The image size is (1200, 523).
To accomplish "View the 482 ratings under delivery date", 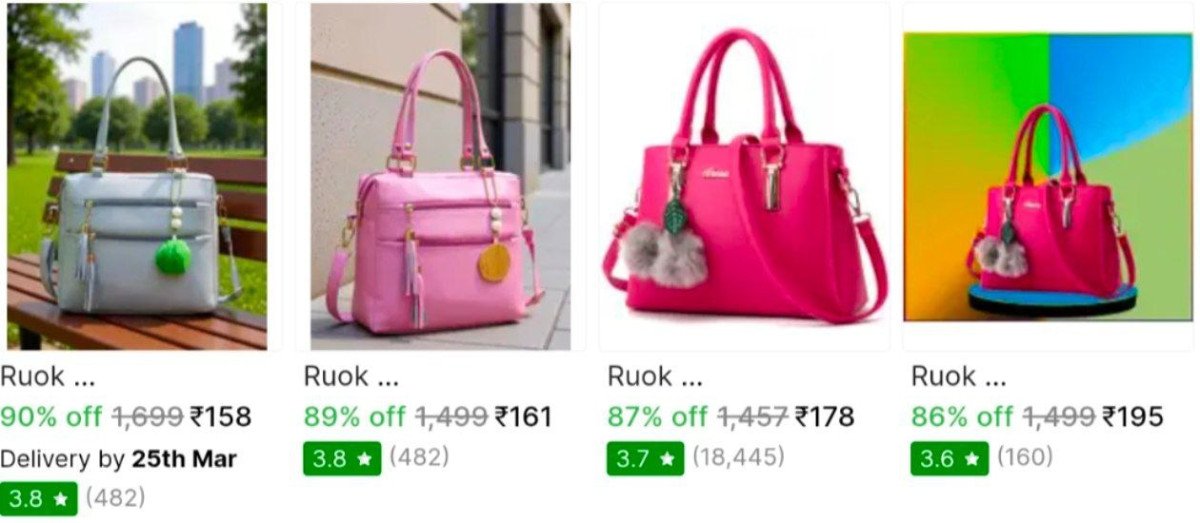I will (x=115, y=497).
